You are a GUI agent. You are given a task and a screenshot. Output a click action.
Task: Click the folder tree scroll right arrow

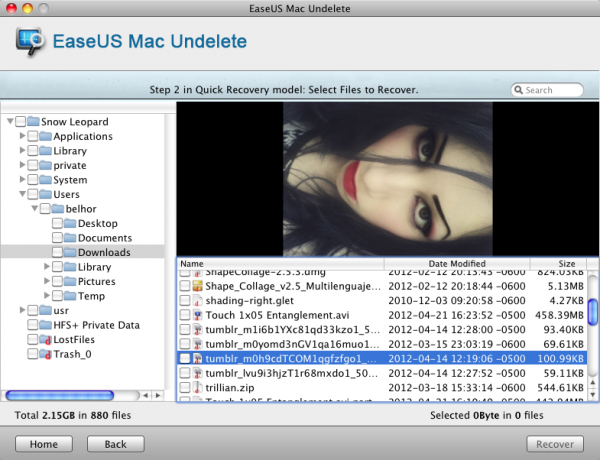[158, 395]
